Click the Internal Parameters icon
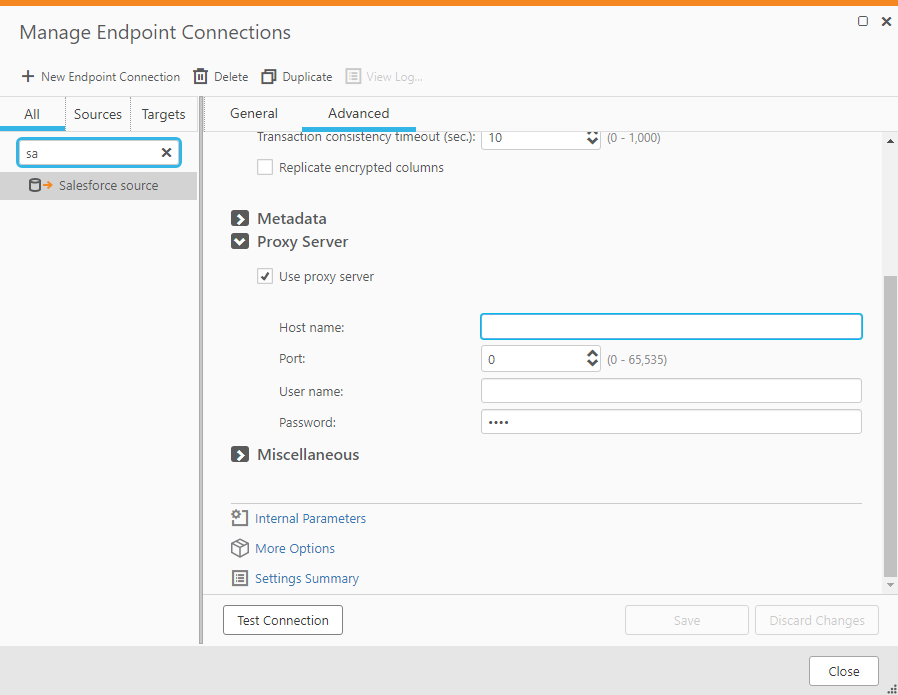Image resolution: width=898 pixels, height=695 pixels. [x=239, y=518]
